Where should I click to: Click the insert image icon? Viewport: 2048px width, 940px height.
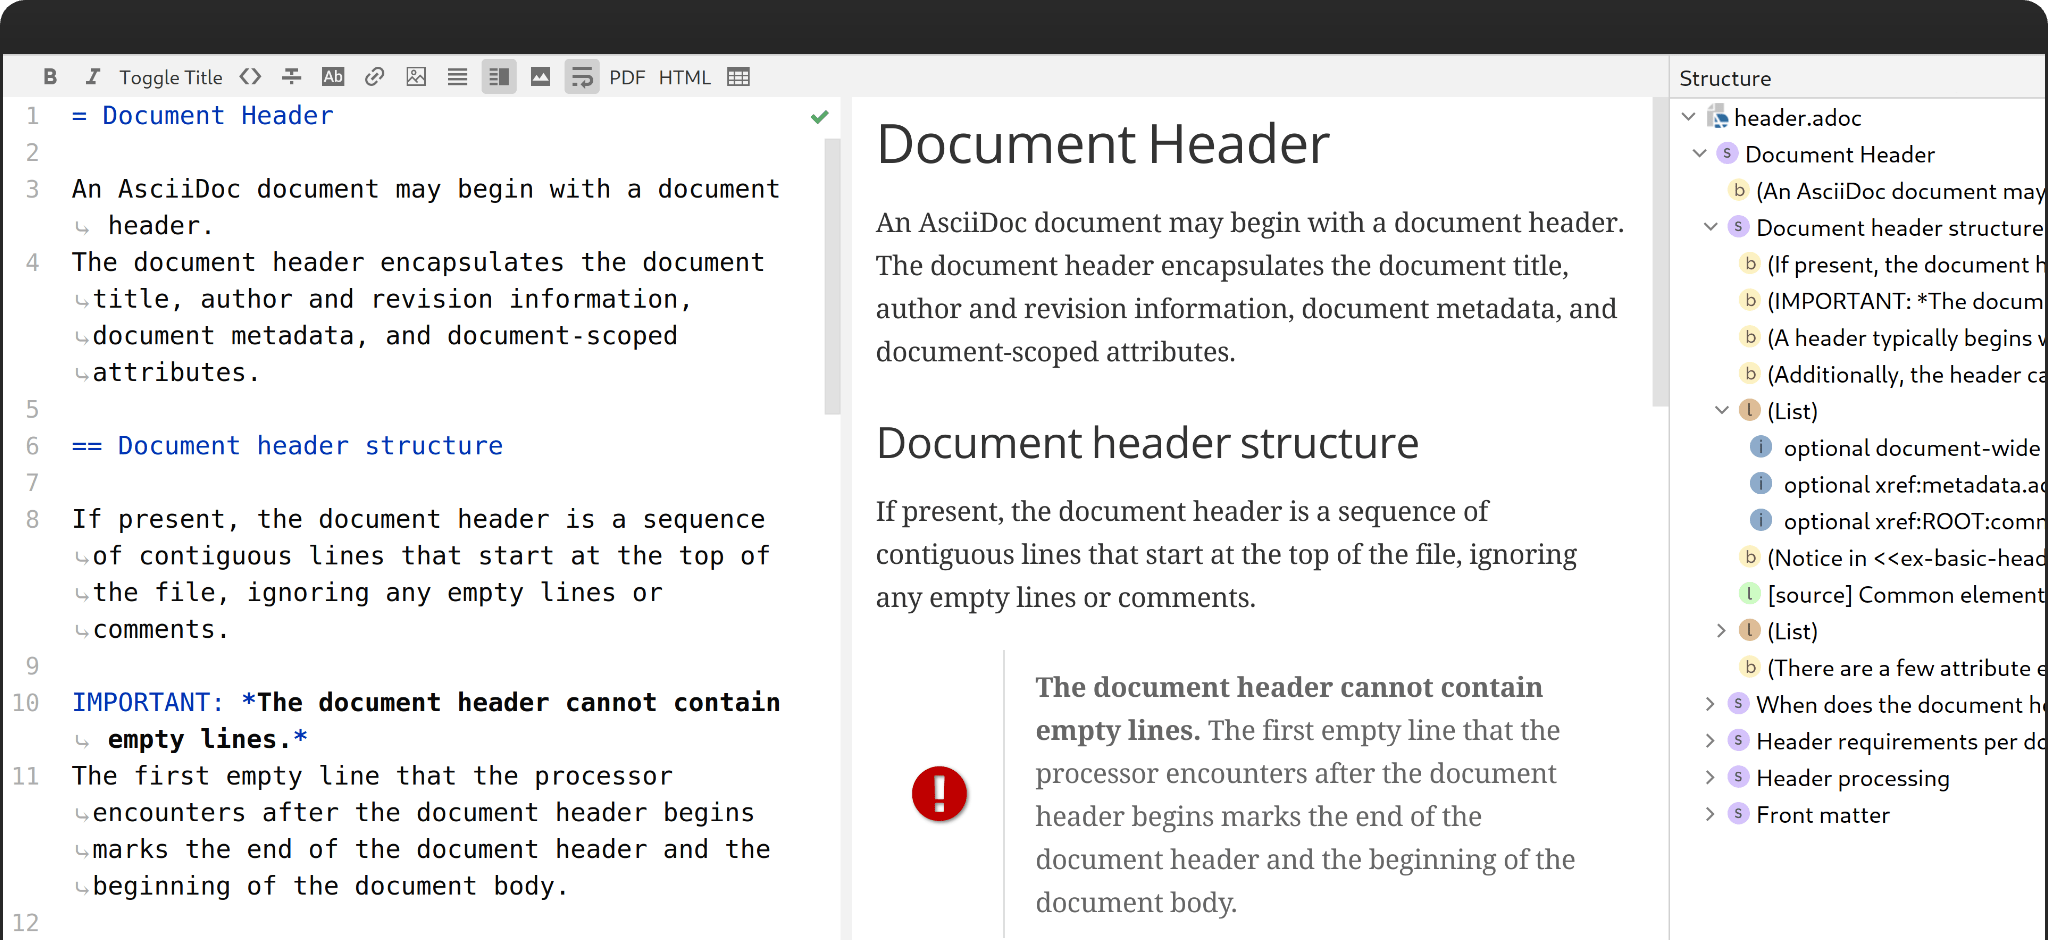[x=416, y=77]
